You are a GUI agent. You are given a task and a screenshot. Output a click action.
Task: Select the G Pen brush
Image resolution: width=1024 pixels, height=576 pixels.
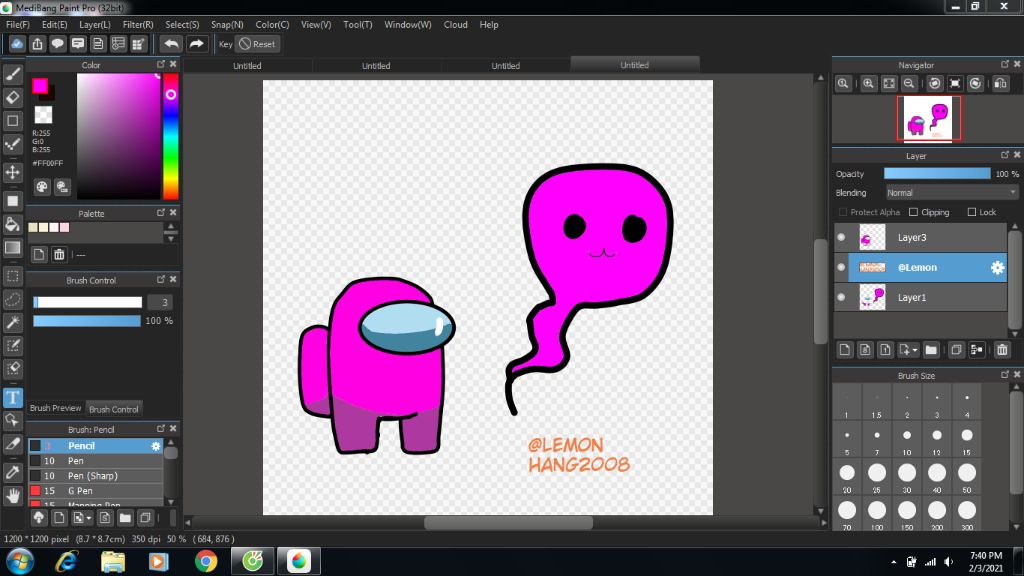(x=95, y=491)
